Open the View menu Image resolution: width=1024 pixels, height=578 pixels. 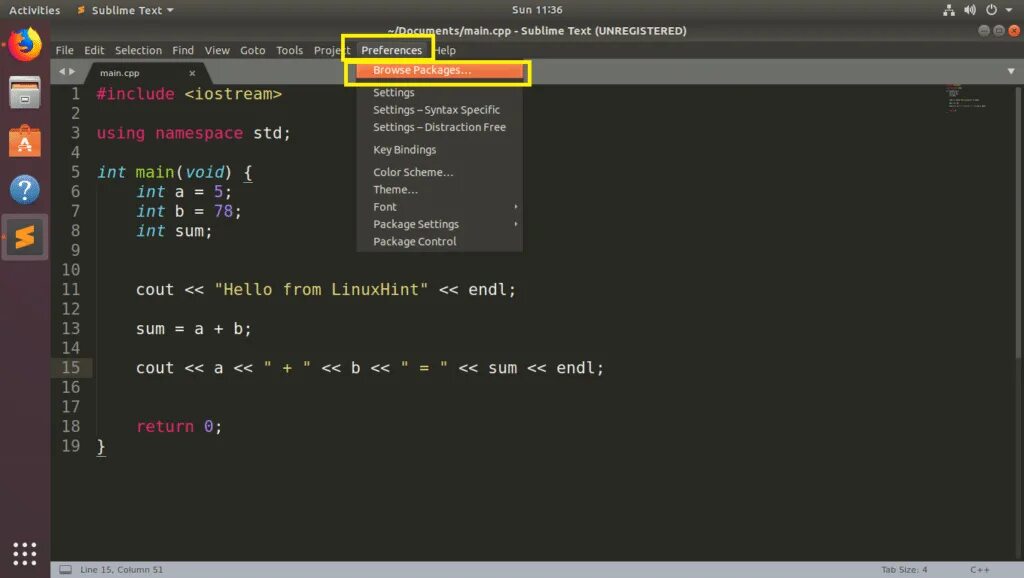point(217,50)
